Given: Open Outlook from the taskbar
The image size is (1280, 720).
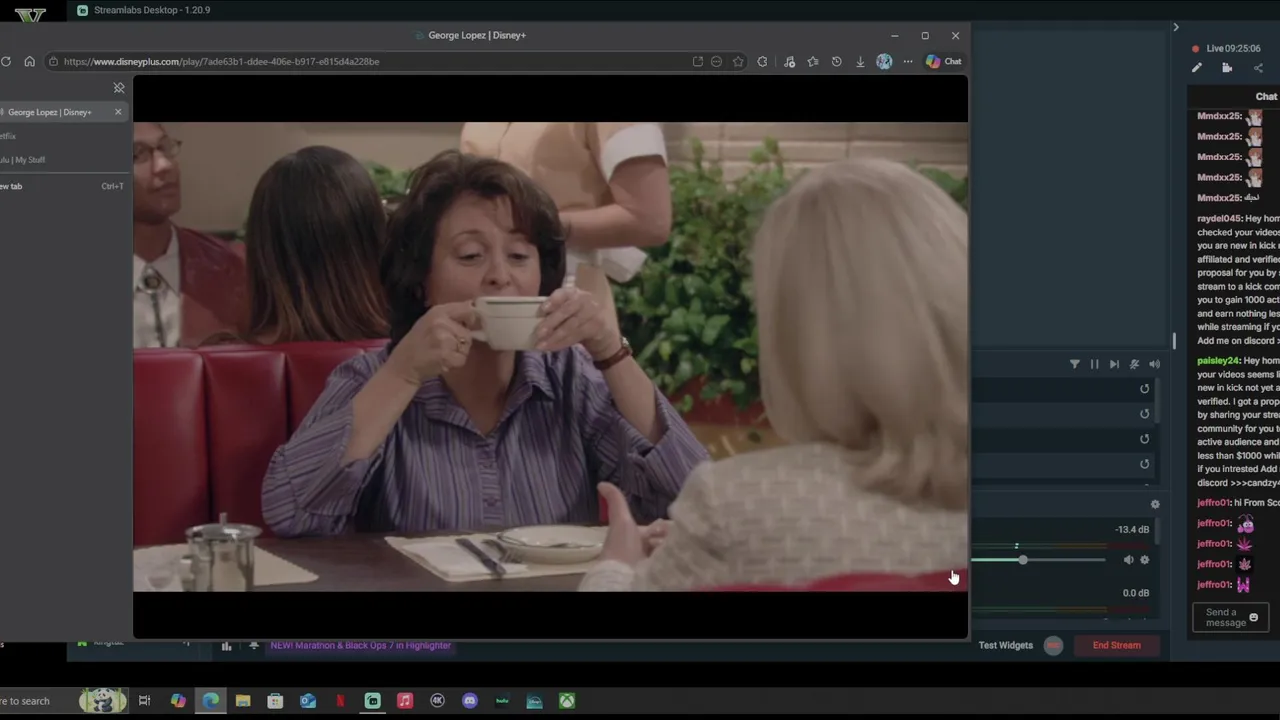Looking at the screenshot, I should pos(308,701).
